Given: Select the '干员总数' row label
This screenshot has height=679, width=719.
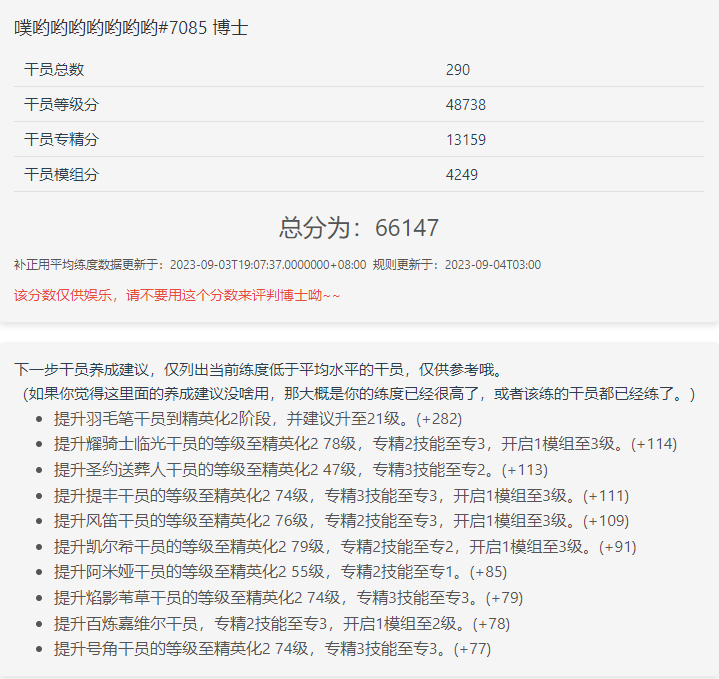Looking at the screenshot, I should point(54,69).
